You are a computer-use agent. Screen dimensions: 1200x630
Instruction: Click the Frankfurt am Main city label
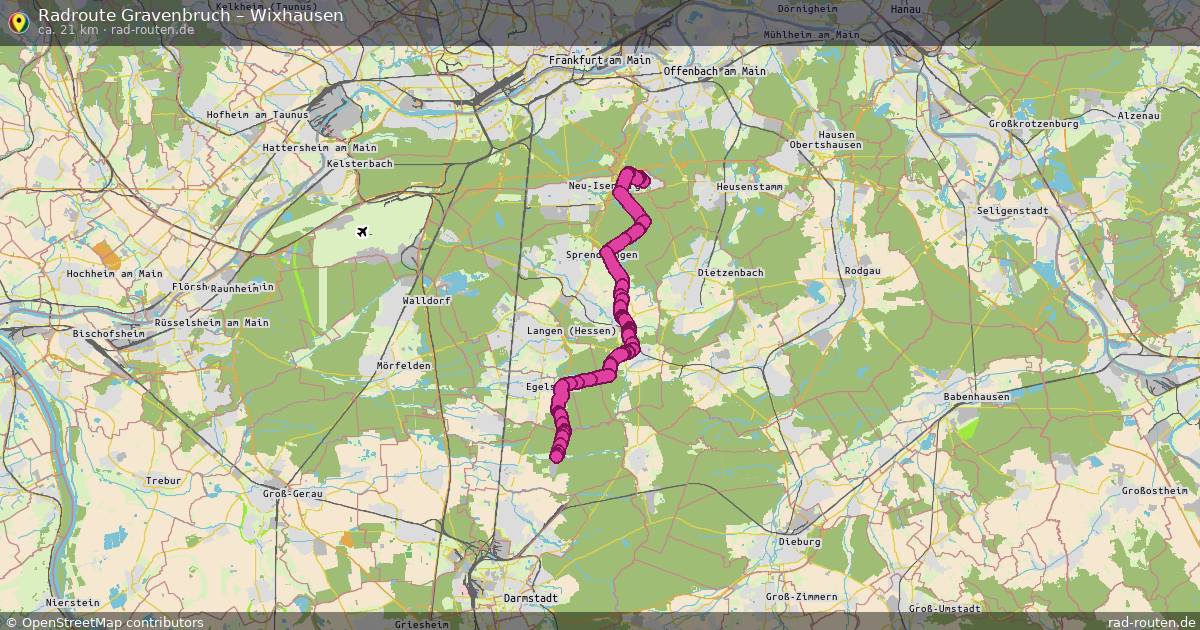click(600, 60)
